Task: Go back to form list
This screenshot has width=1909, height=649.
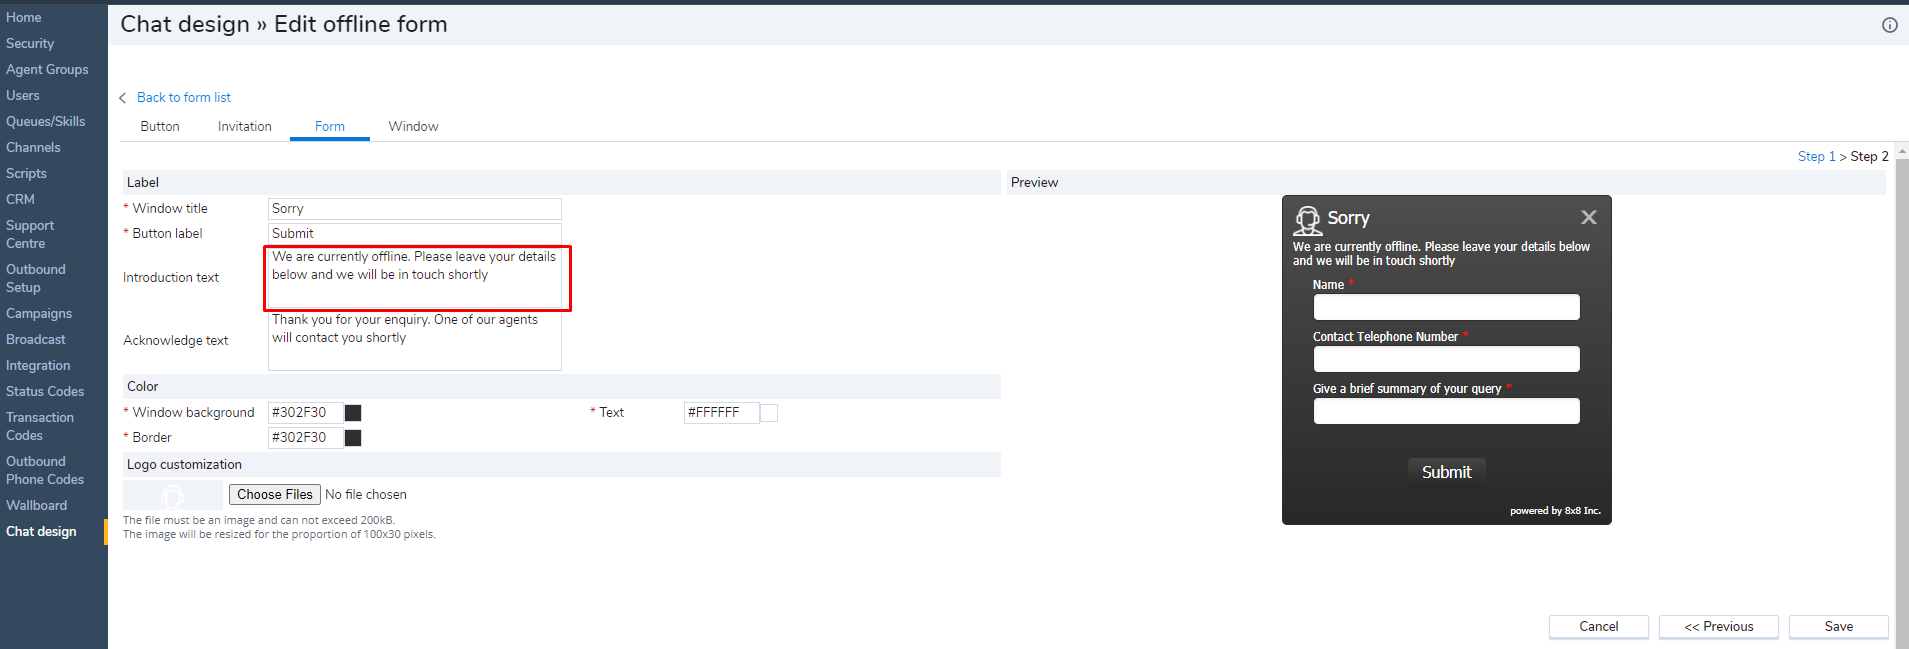Action: point(184,98)
